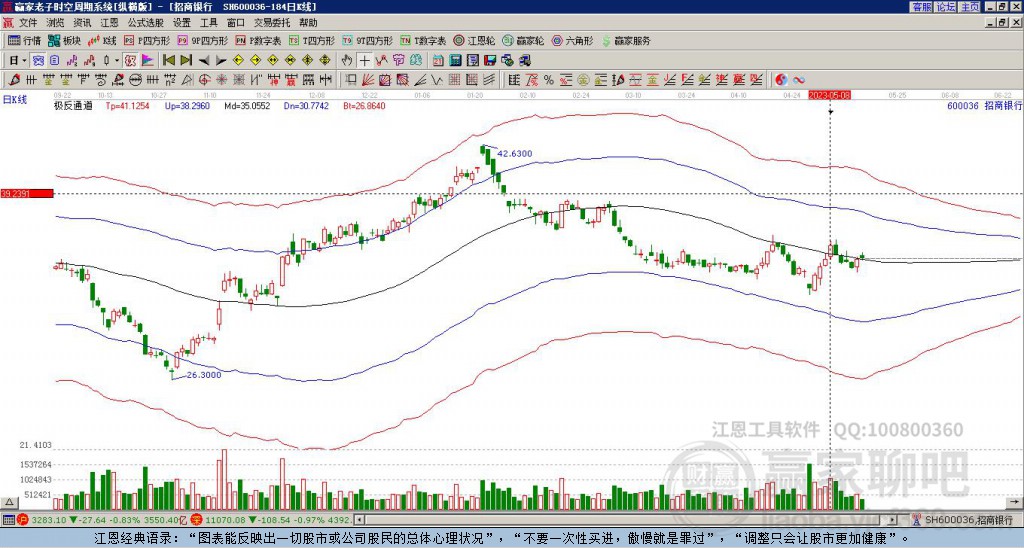Toggle the 权 price adjustment button
This screenshot has width=1024, height=548.
pos(129,61)
